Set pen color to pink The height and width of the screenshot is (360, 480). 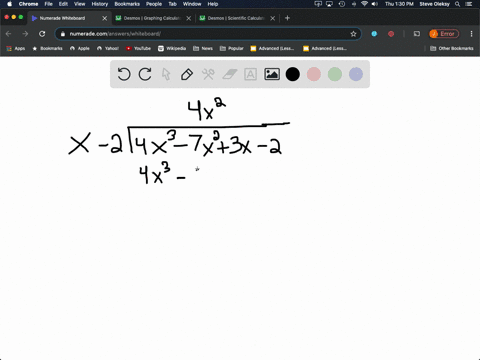314,74
